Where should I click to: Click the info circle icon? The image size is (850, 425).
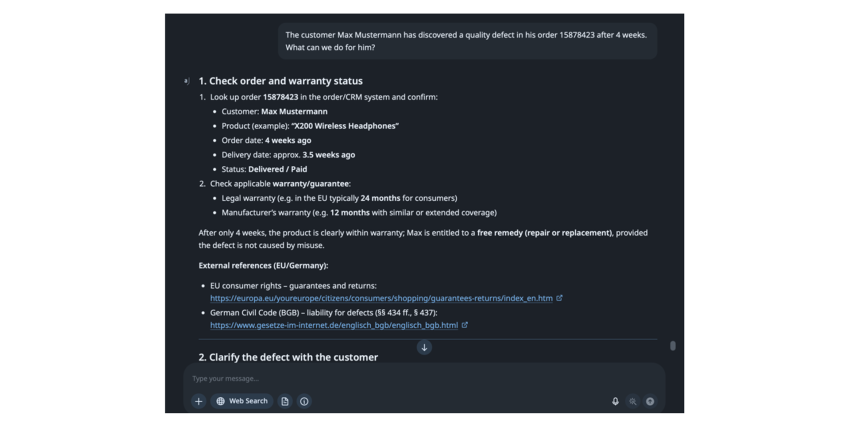(304, 401)
